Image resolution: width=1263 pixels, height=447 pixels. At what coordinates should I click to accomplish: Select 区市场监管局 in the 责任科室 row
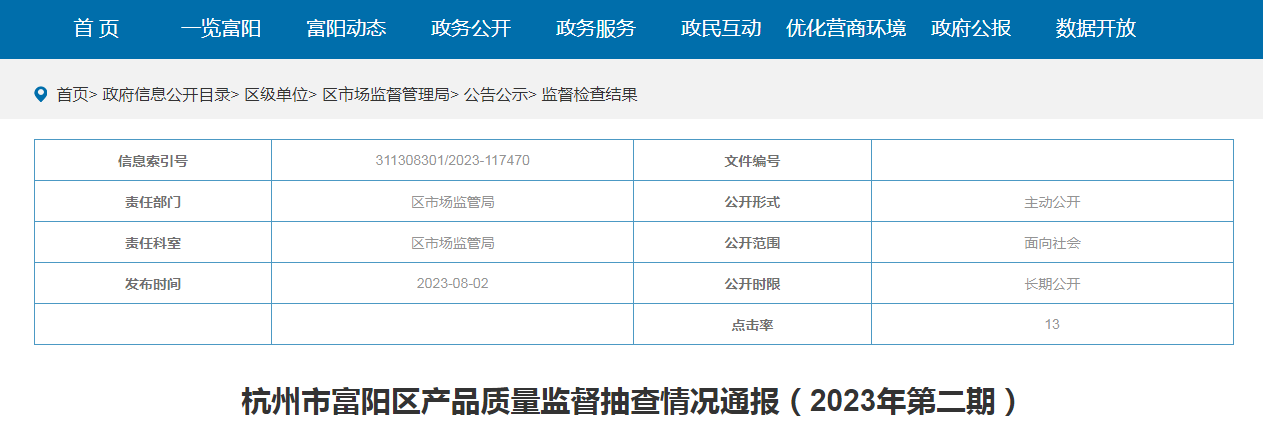click(452, 242)
